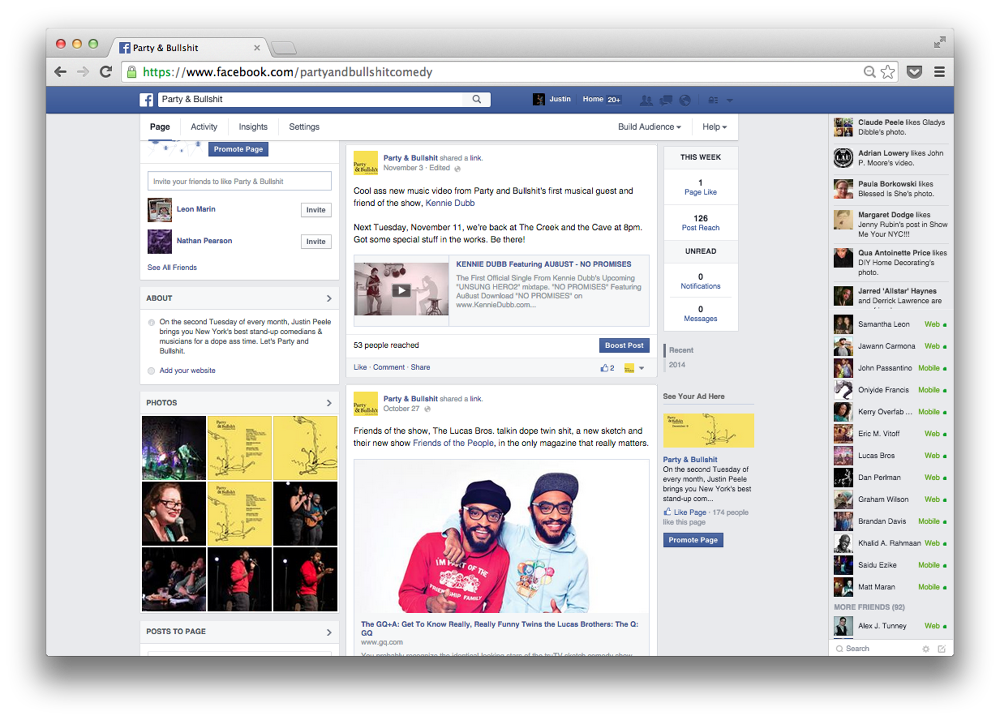This screenshot has height=720, width=1000.
Task: Open Build Audience dropdown
Action: click(x=649, y=127)
